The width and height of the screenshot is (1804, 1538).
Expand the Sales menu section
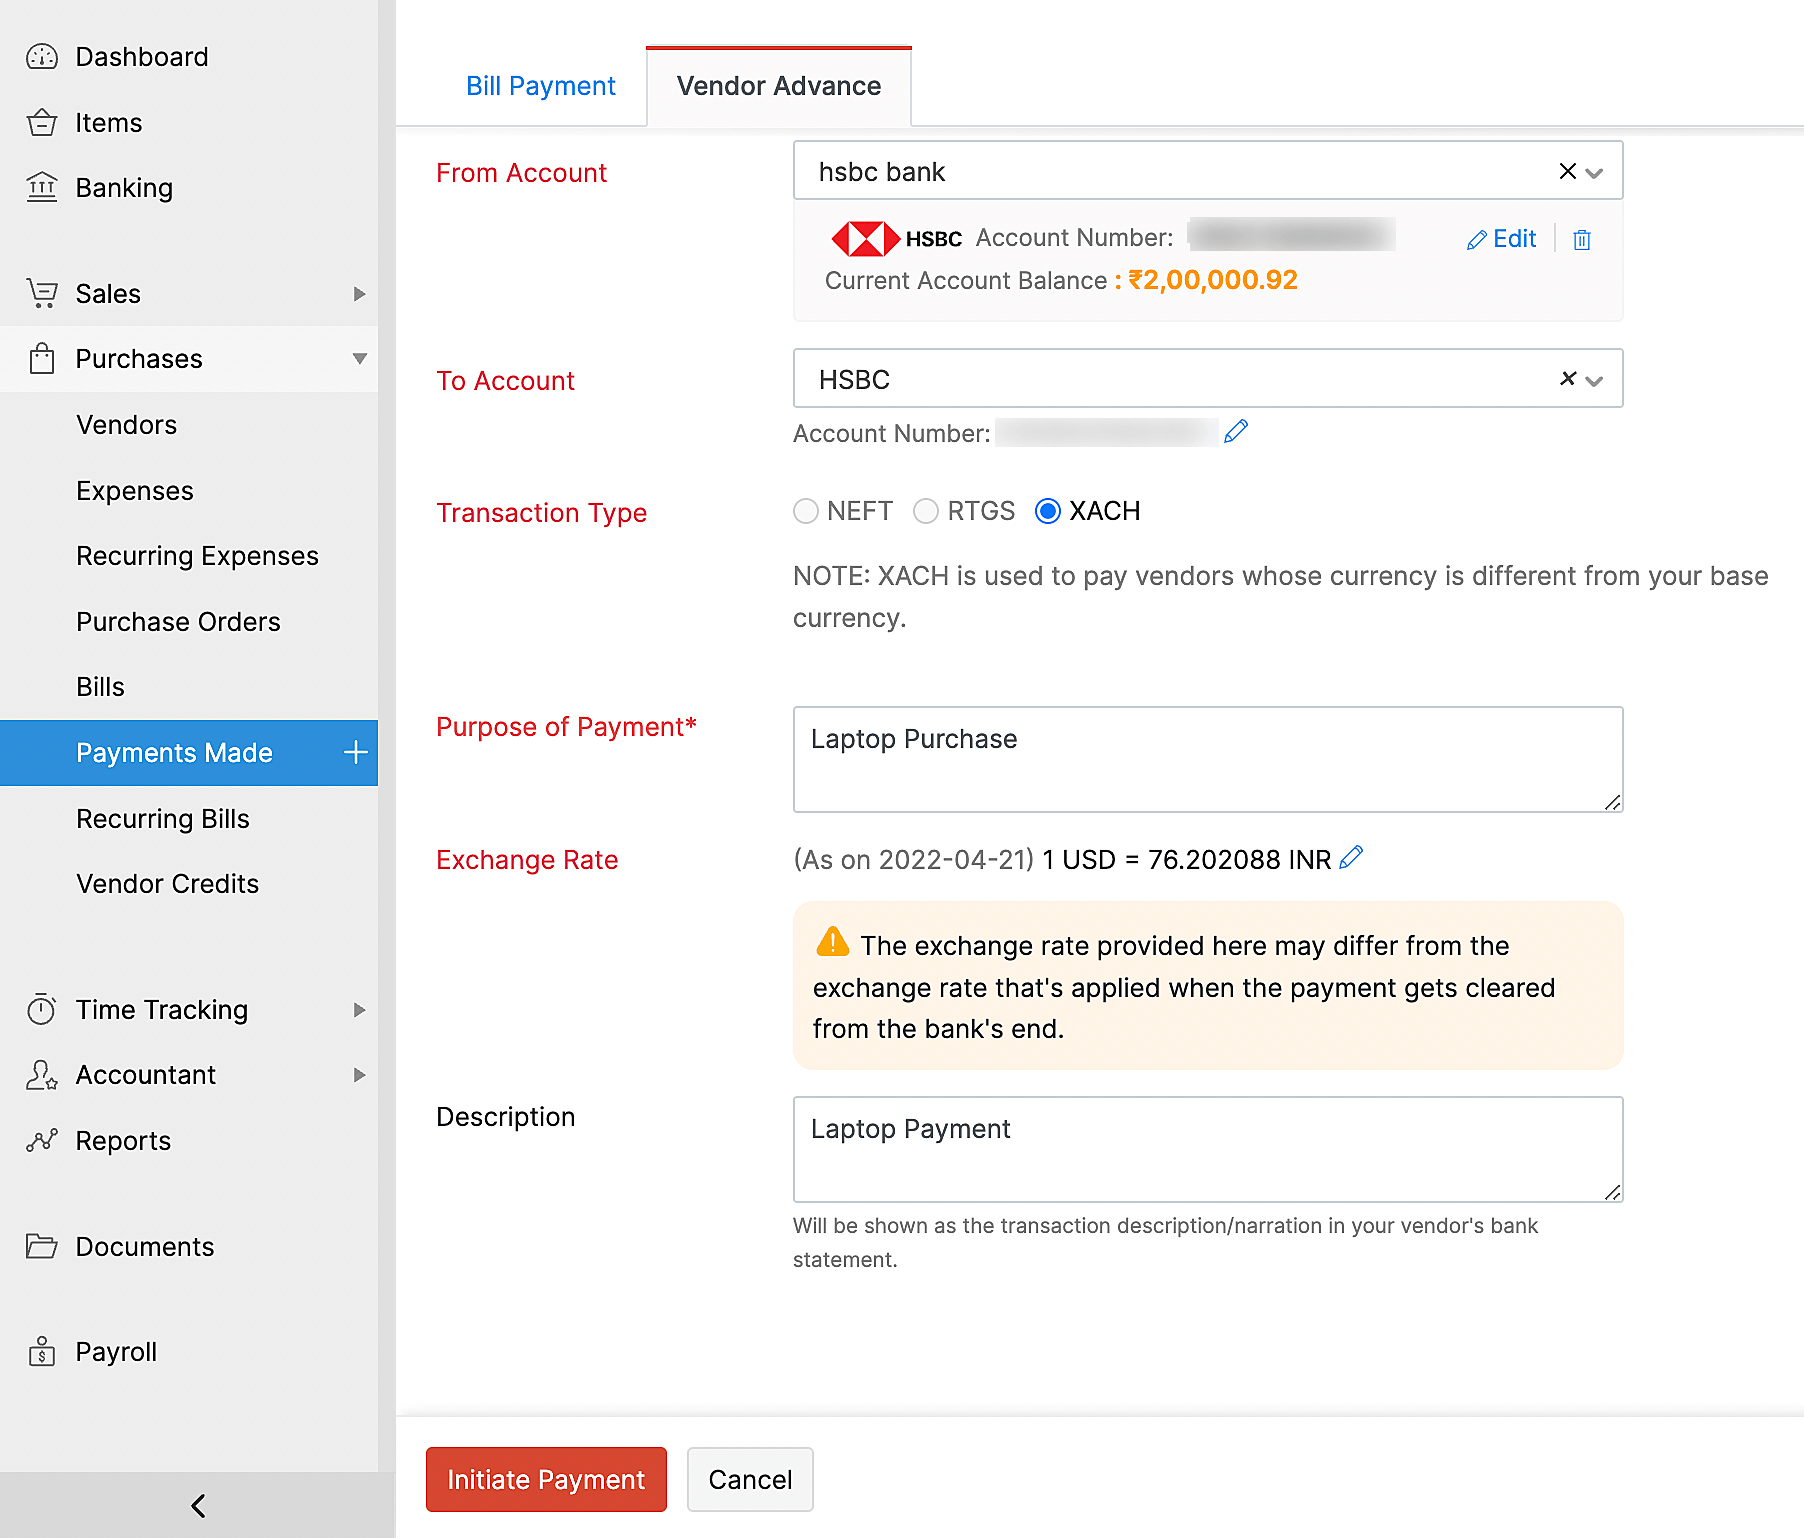pyautogui.click(x=359, y=294)
